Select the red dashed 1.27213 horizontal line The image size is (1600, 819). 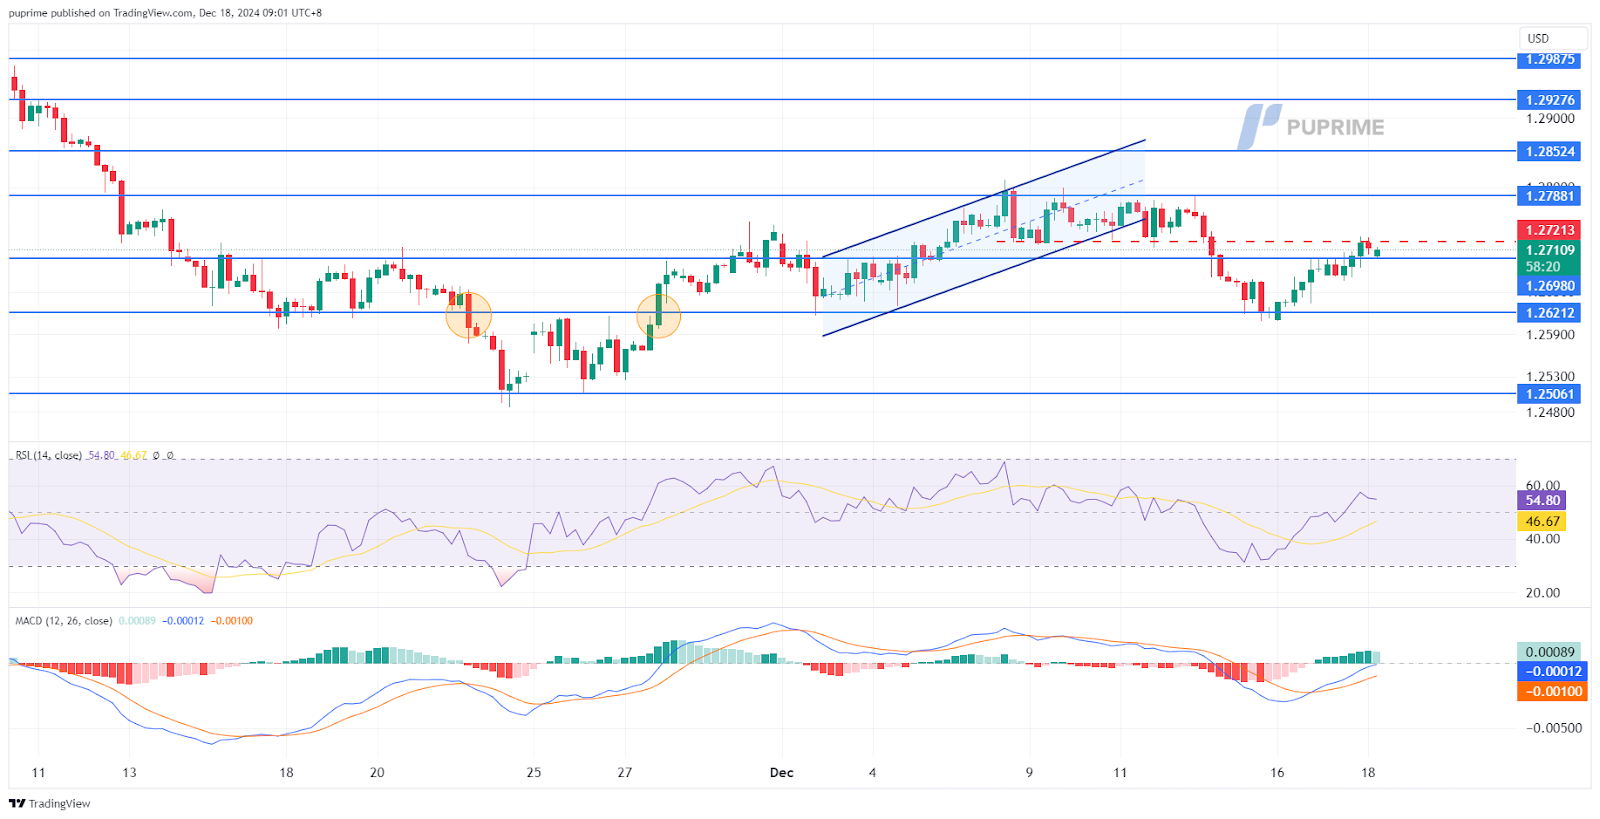click(x=1255, y=241)
